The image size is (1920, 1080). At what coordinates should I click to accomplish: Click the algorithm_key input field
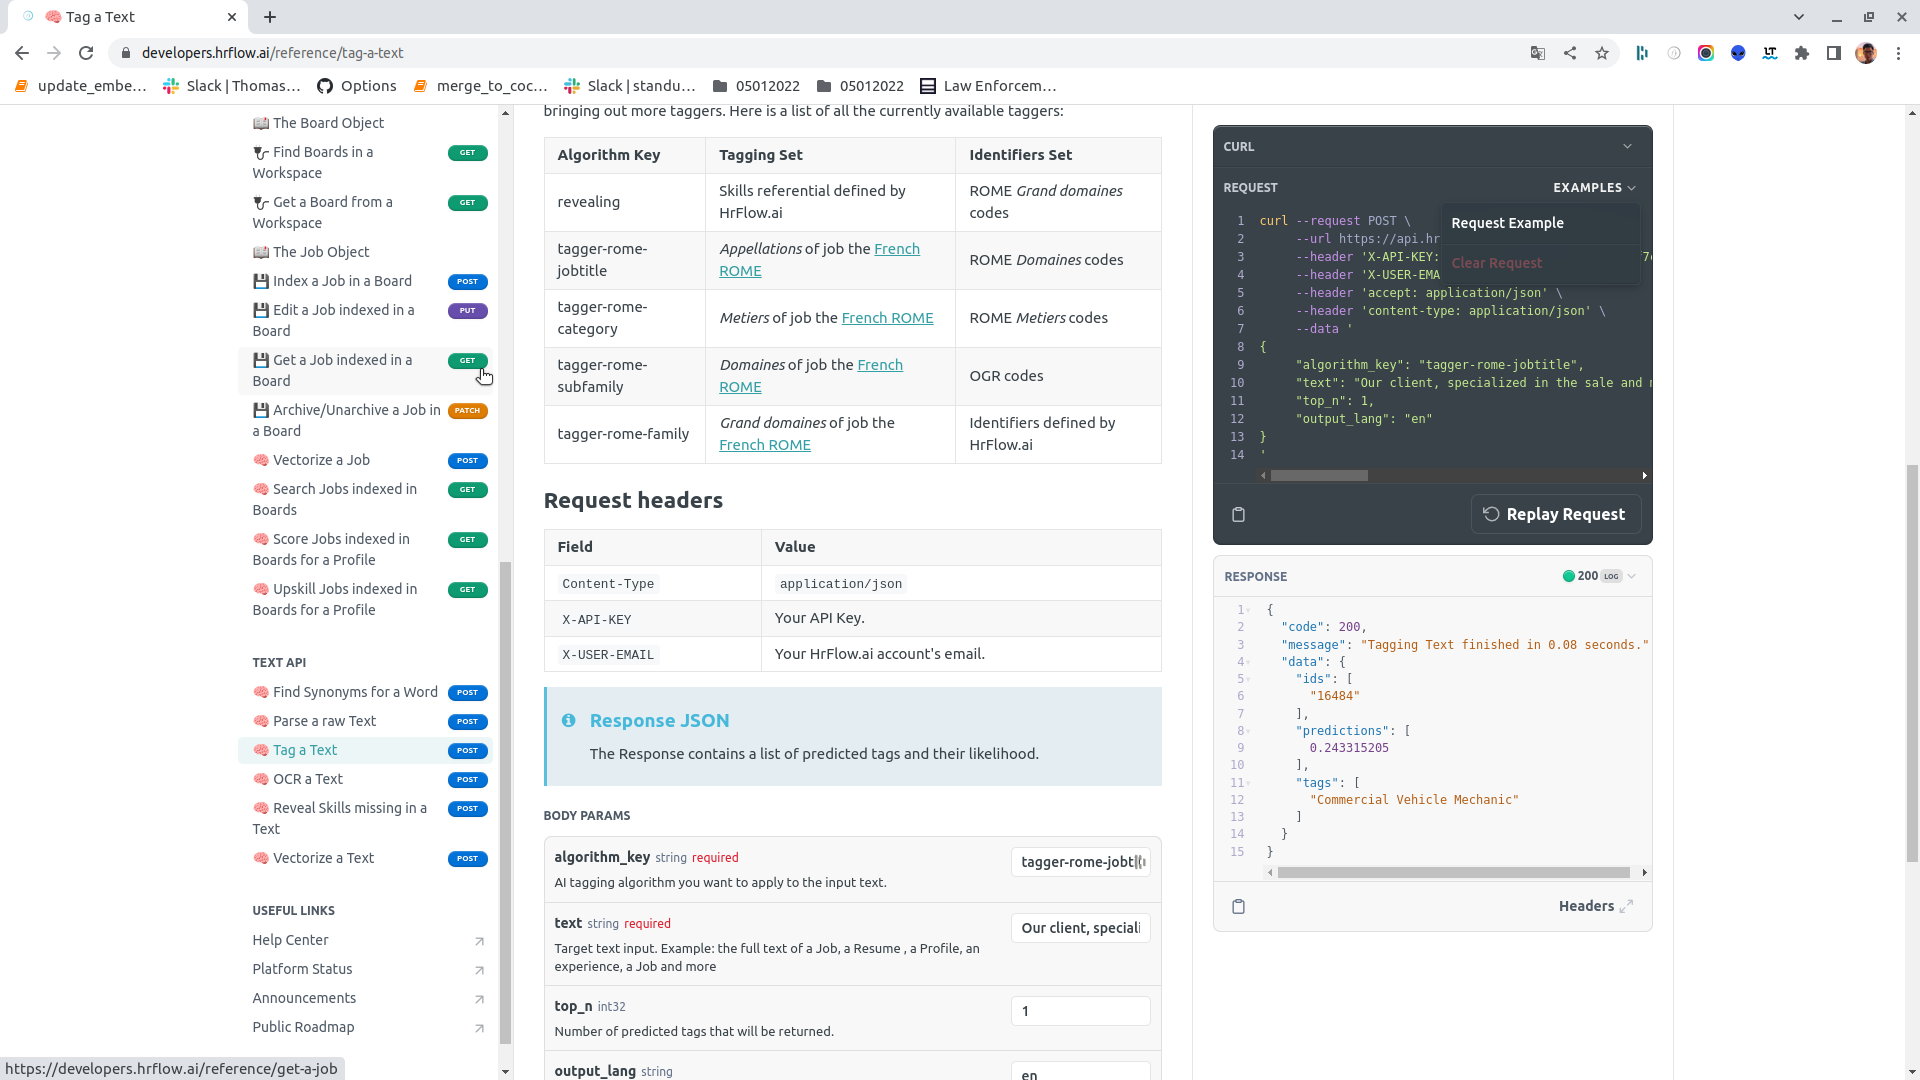(1080, 862)
